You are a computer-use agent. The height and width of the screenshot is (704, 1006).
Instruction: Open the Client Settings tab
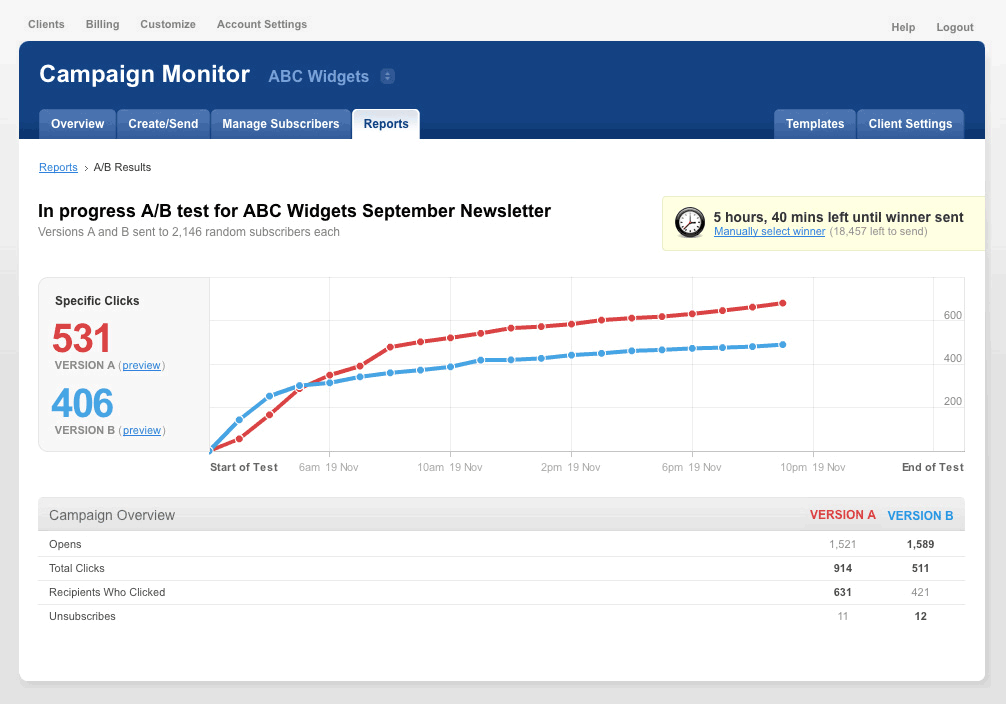(910, 124)
